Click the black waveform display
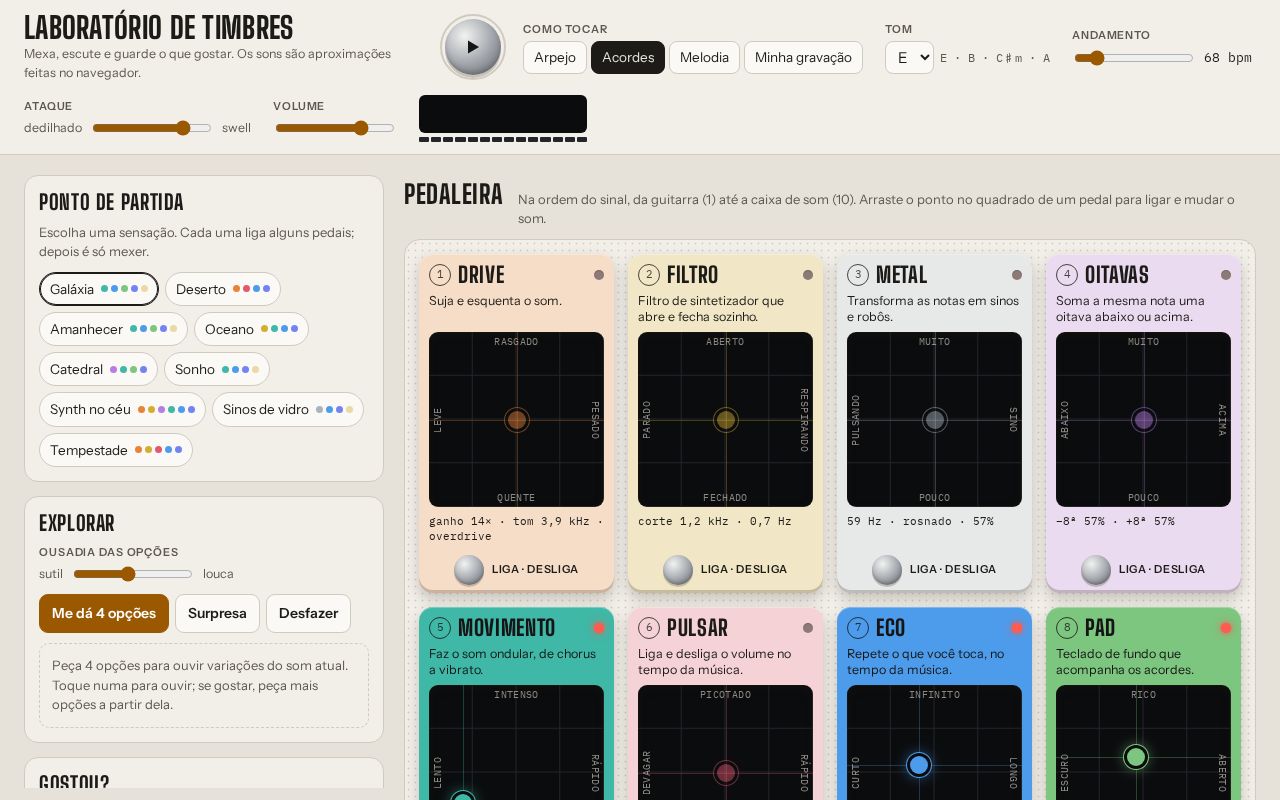Viewport: 1280px width, 800px height. coord(503,114)
